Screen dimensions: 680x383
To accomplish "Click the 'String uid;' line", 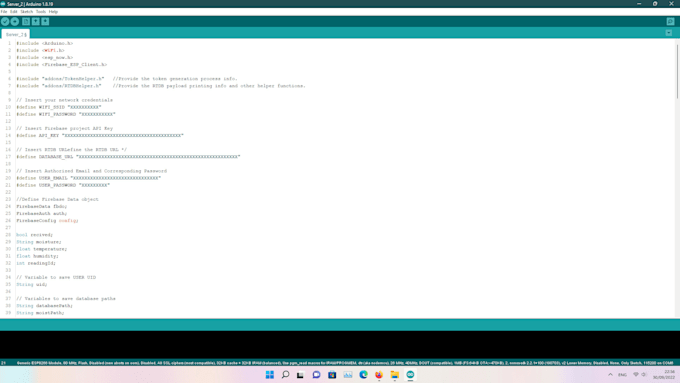I will click(32, 285).
